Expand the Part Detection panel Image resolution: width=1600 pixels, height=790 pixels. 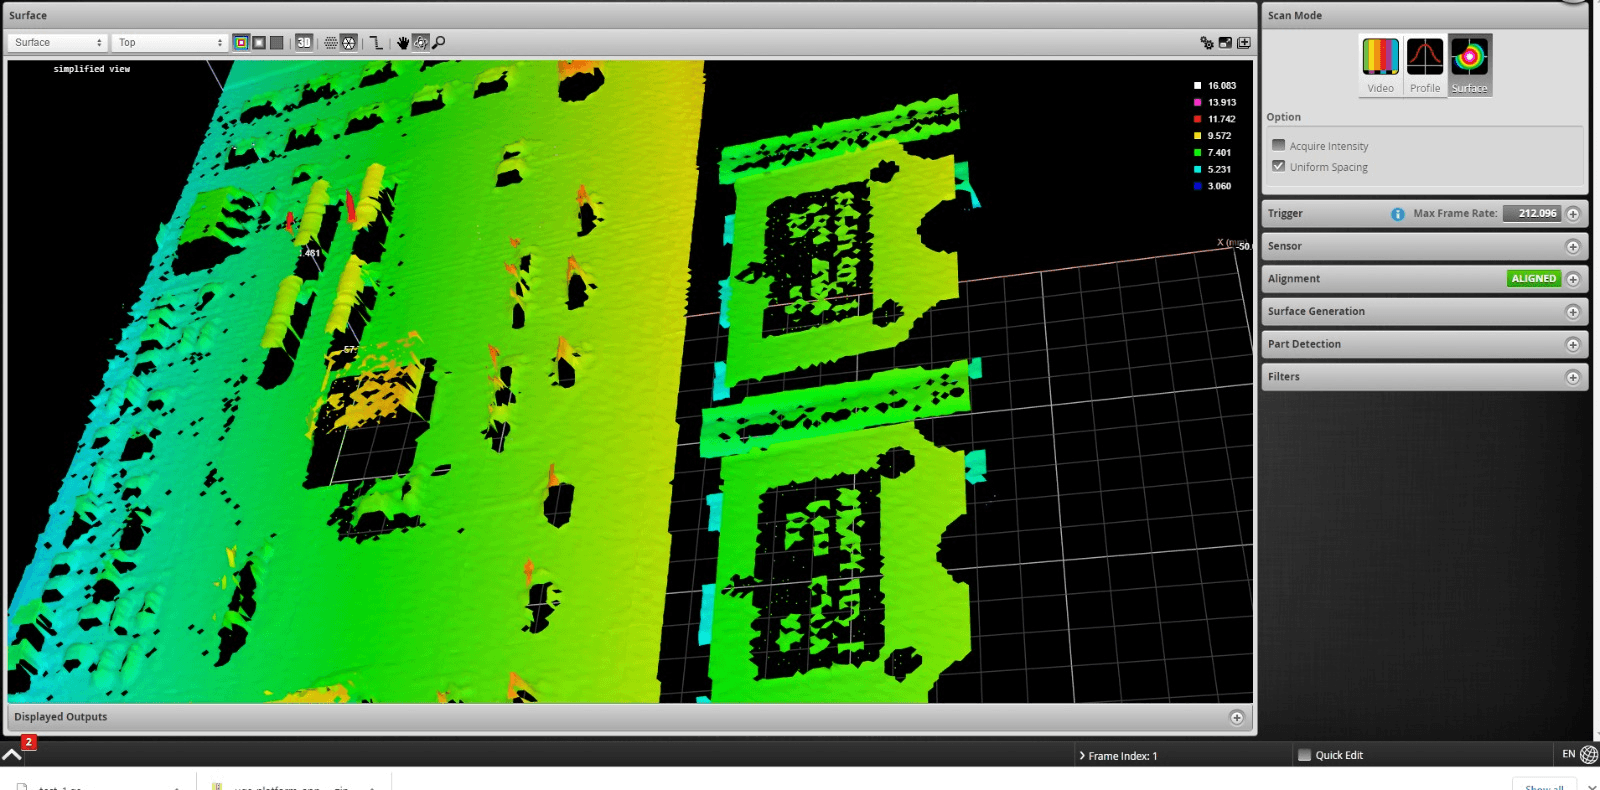1573,345
